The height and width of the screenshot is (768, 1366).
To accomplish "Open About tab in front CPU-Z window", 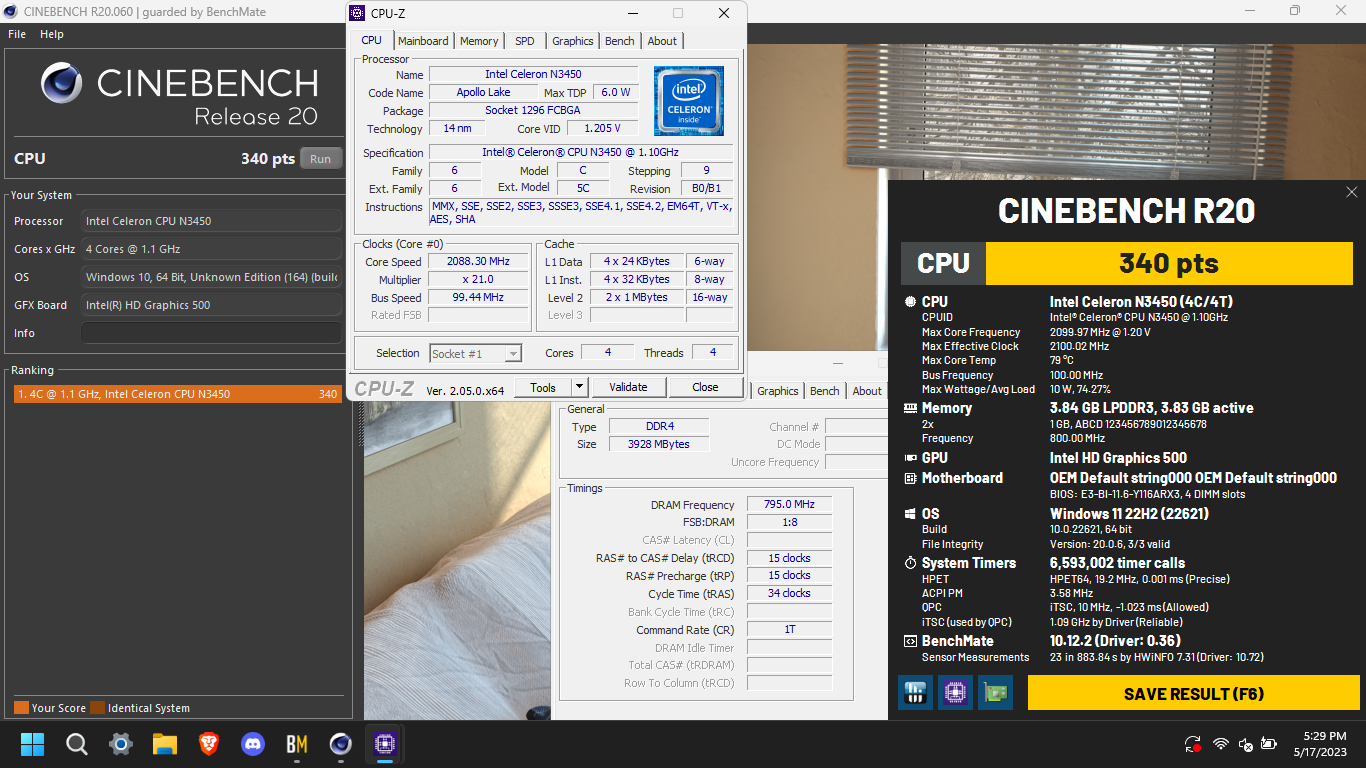I will coord(662,41).
